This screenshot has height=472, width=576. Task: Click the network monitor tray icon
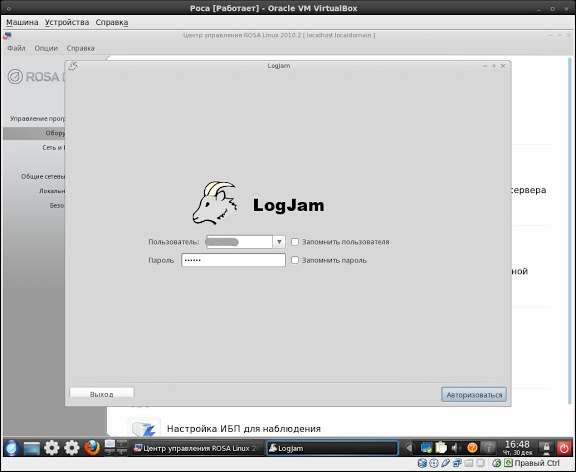click(426, 448)
